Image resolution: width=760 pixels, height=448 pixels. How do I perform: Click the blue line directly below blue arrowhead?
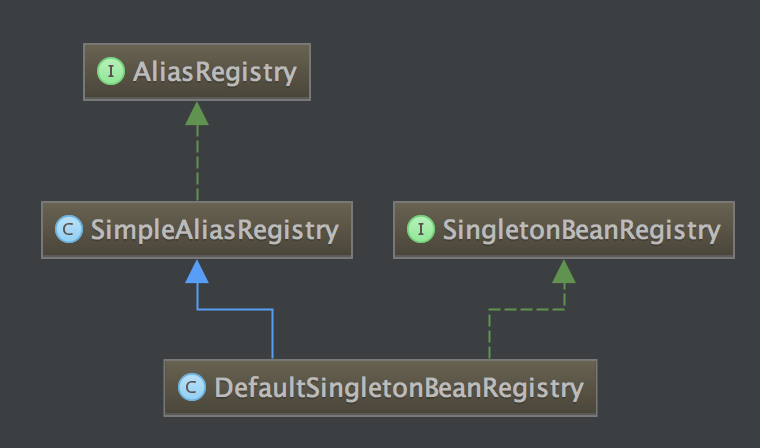click(197, 296)
